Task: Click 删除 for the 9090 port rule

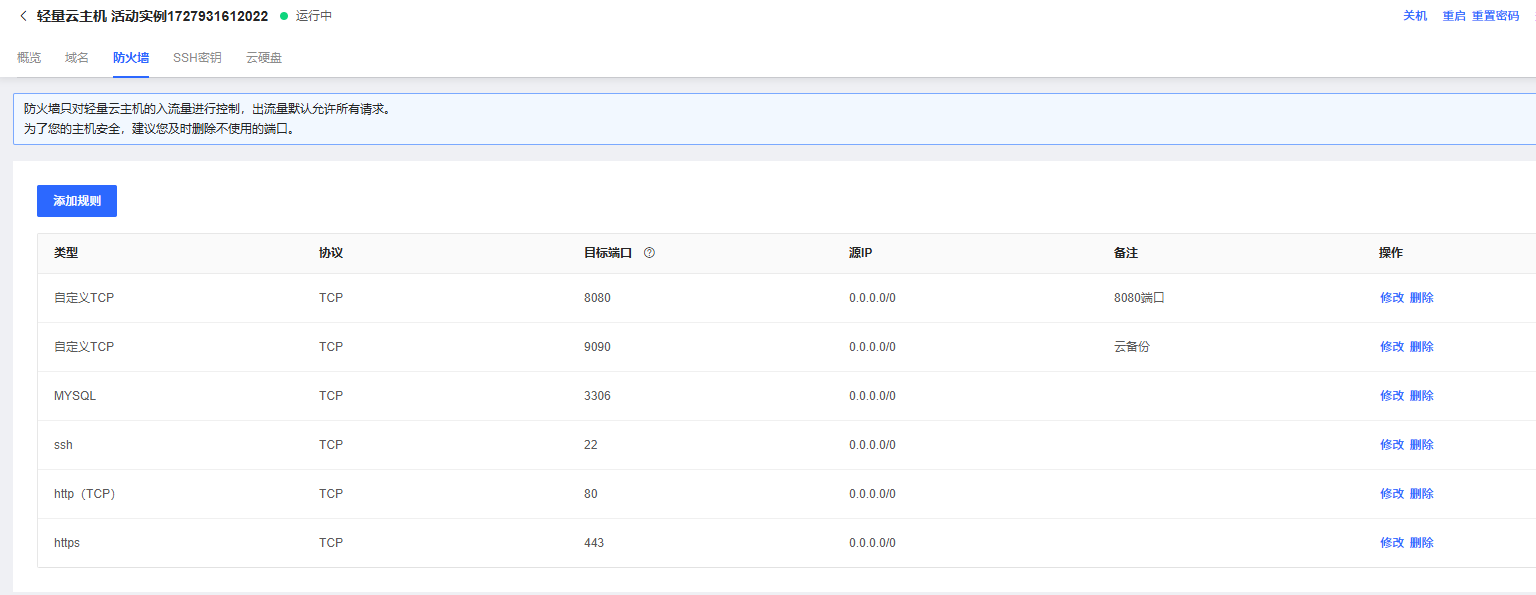Action: [1422, 347]
